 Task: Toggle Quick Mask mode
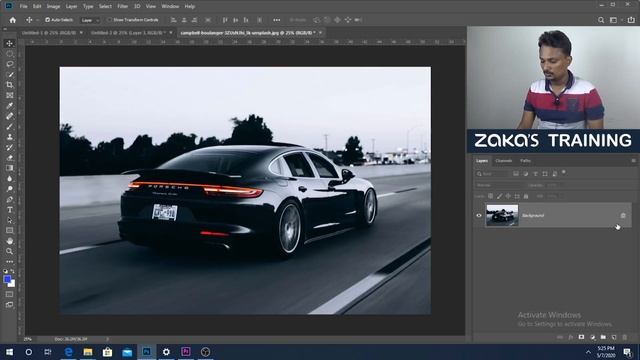pos(9,294)
